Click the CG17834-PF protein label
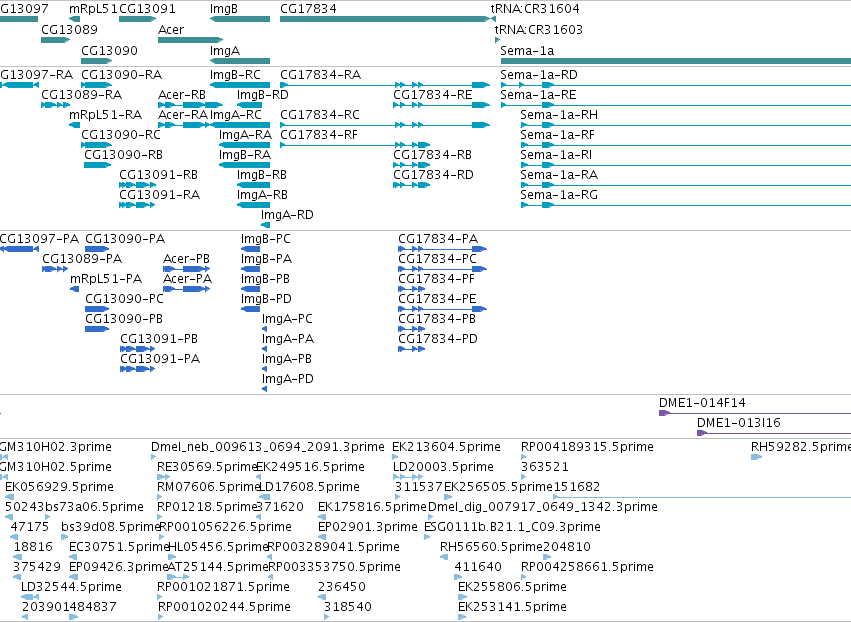 [x=437, y=279]
